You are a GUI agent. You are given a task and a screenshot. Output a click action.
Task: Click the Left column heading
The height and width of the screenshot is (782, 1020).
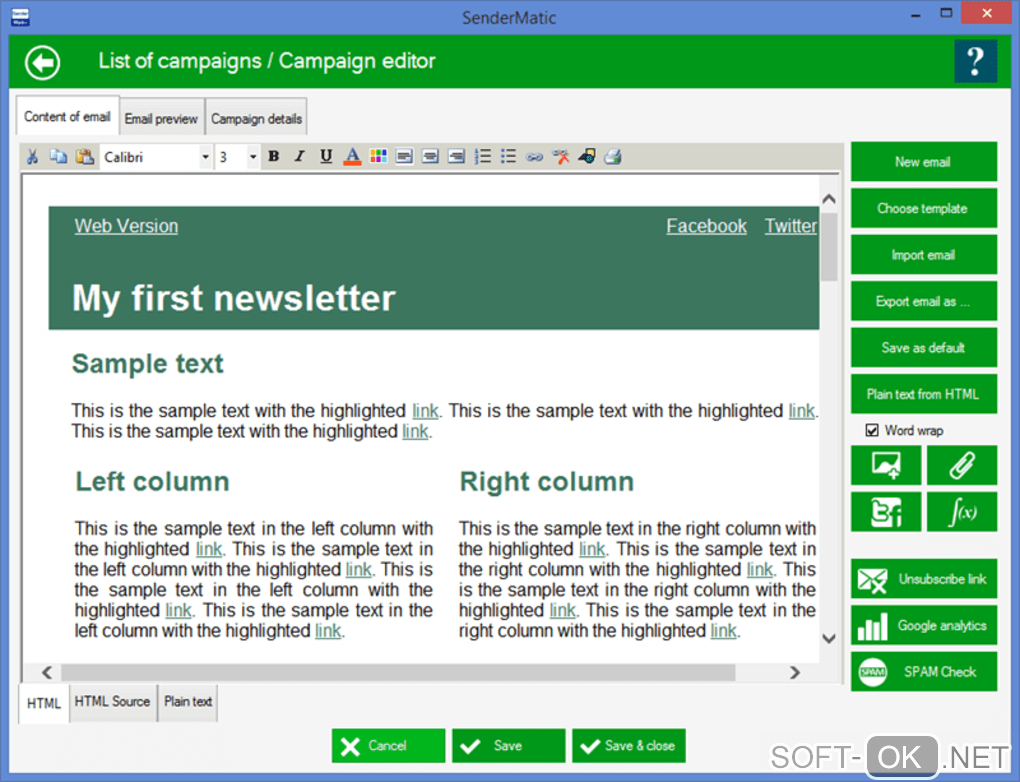point(152,481)
